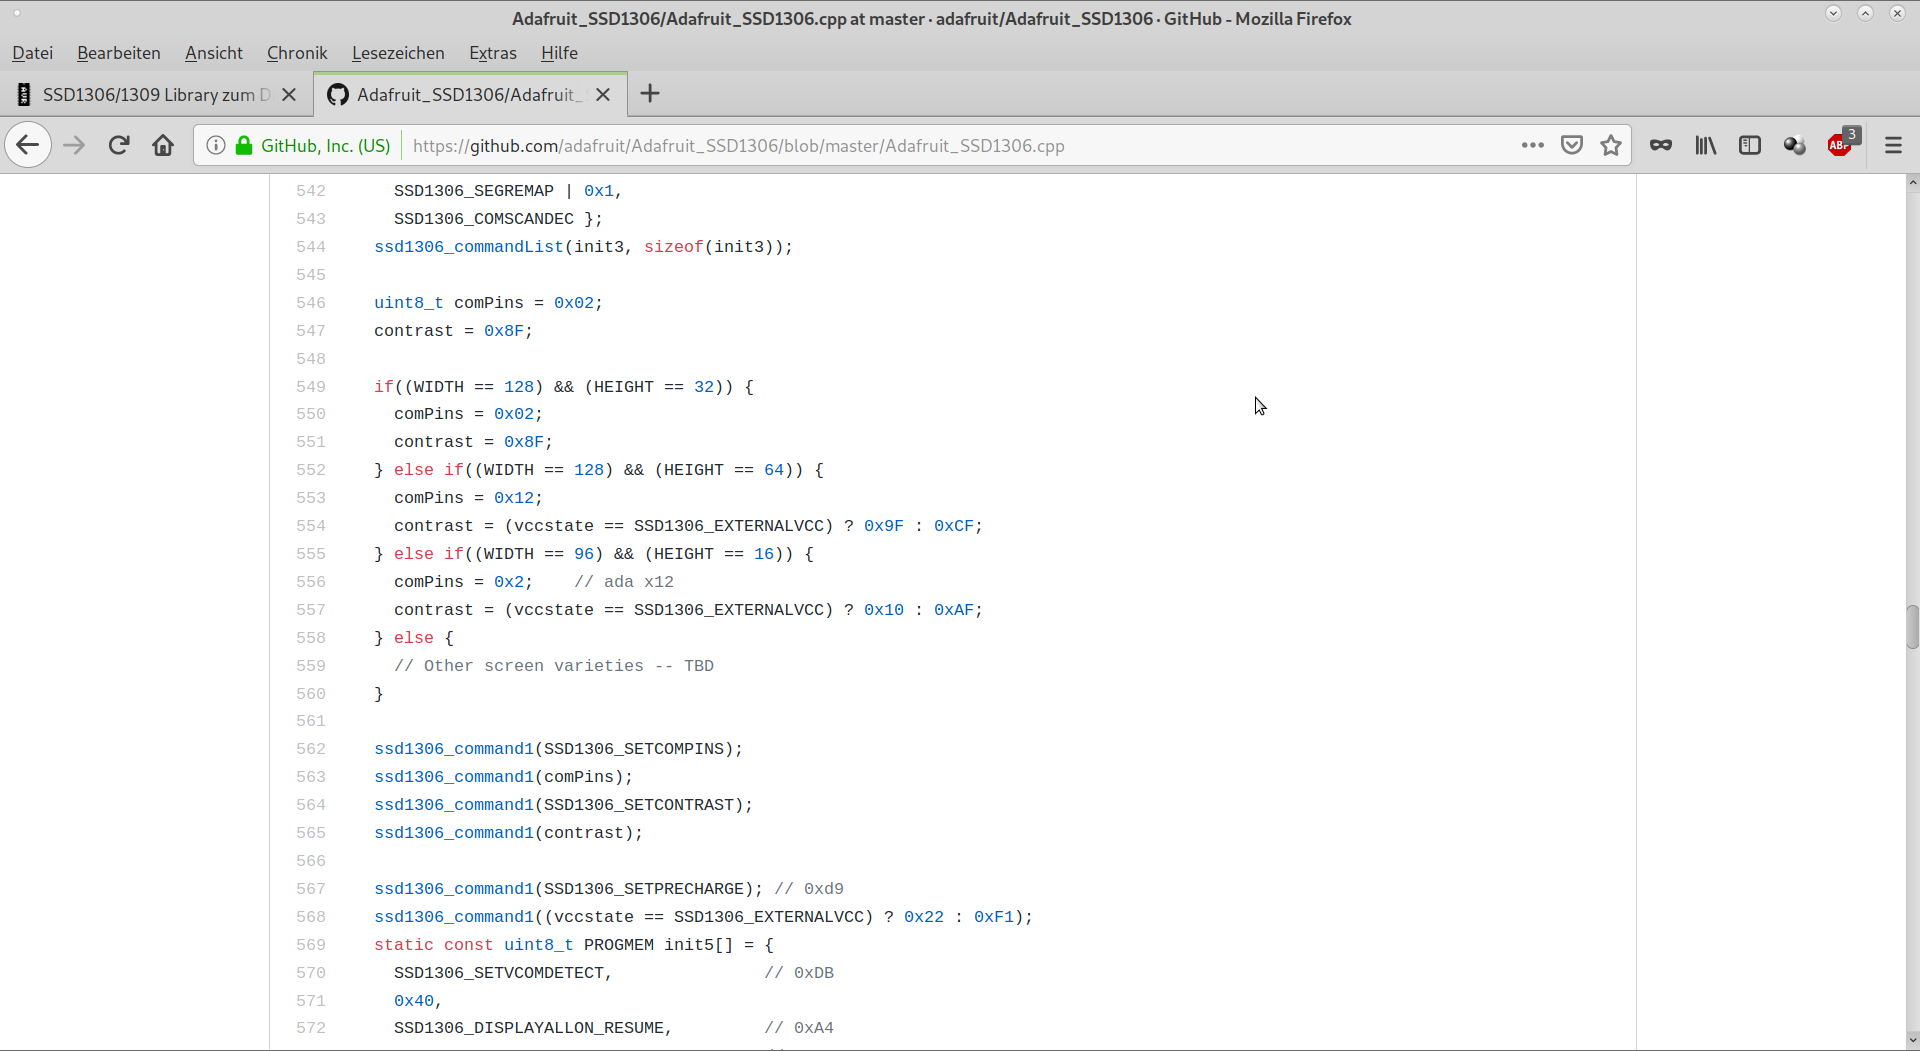Image resolution: width=1920 pixels, height=1051 pixels.
Task: Open the Adblock Plus extension menu
Action: tap(1841, 145)
